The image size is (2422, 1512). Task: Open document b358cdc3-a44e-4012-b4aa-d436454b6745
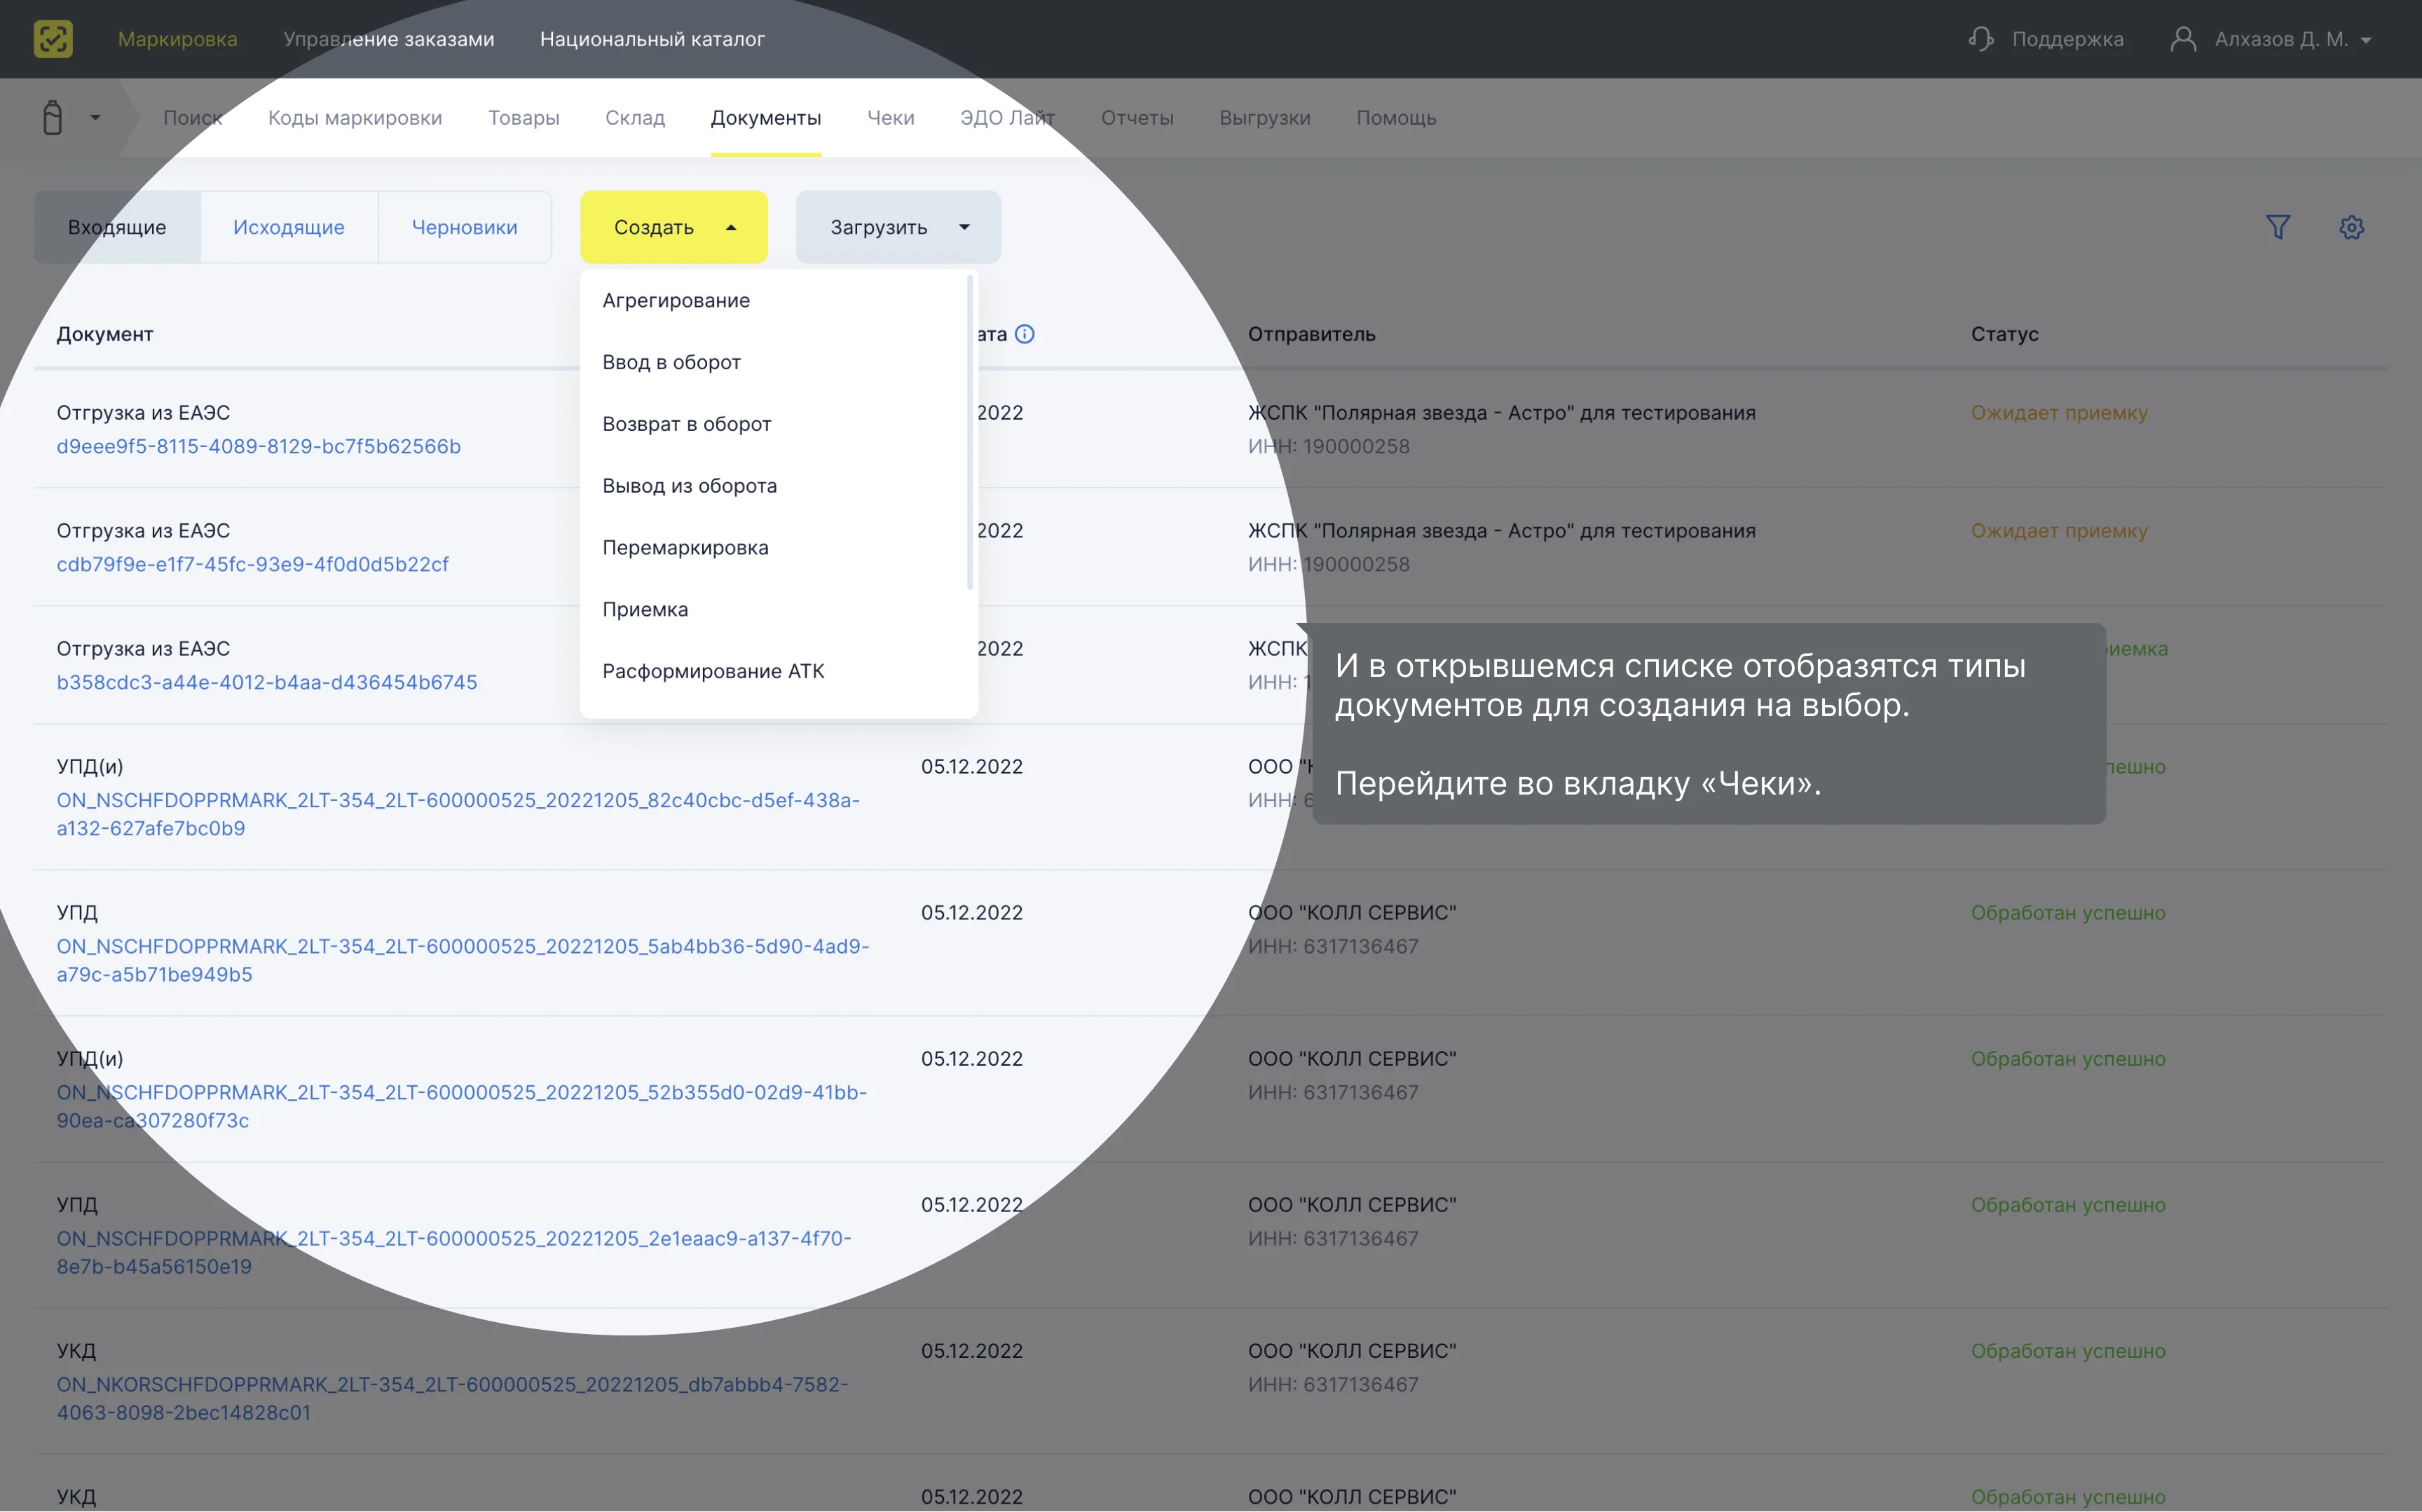click(267, 682)
